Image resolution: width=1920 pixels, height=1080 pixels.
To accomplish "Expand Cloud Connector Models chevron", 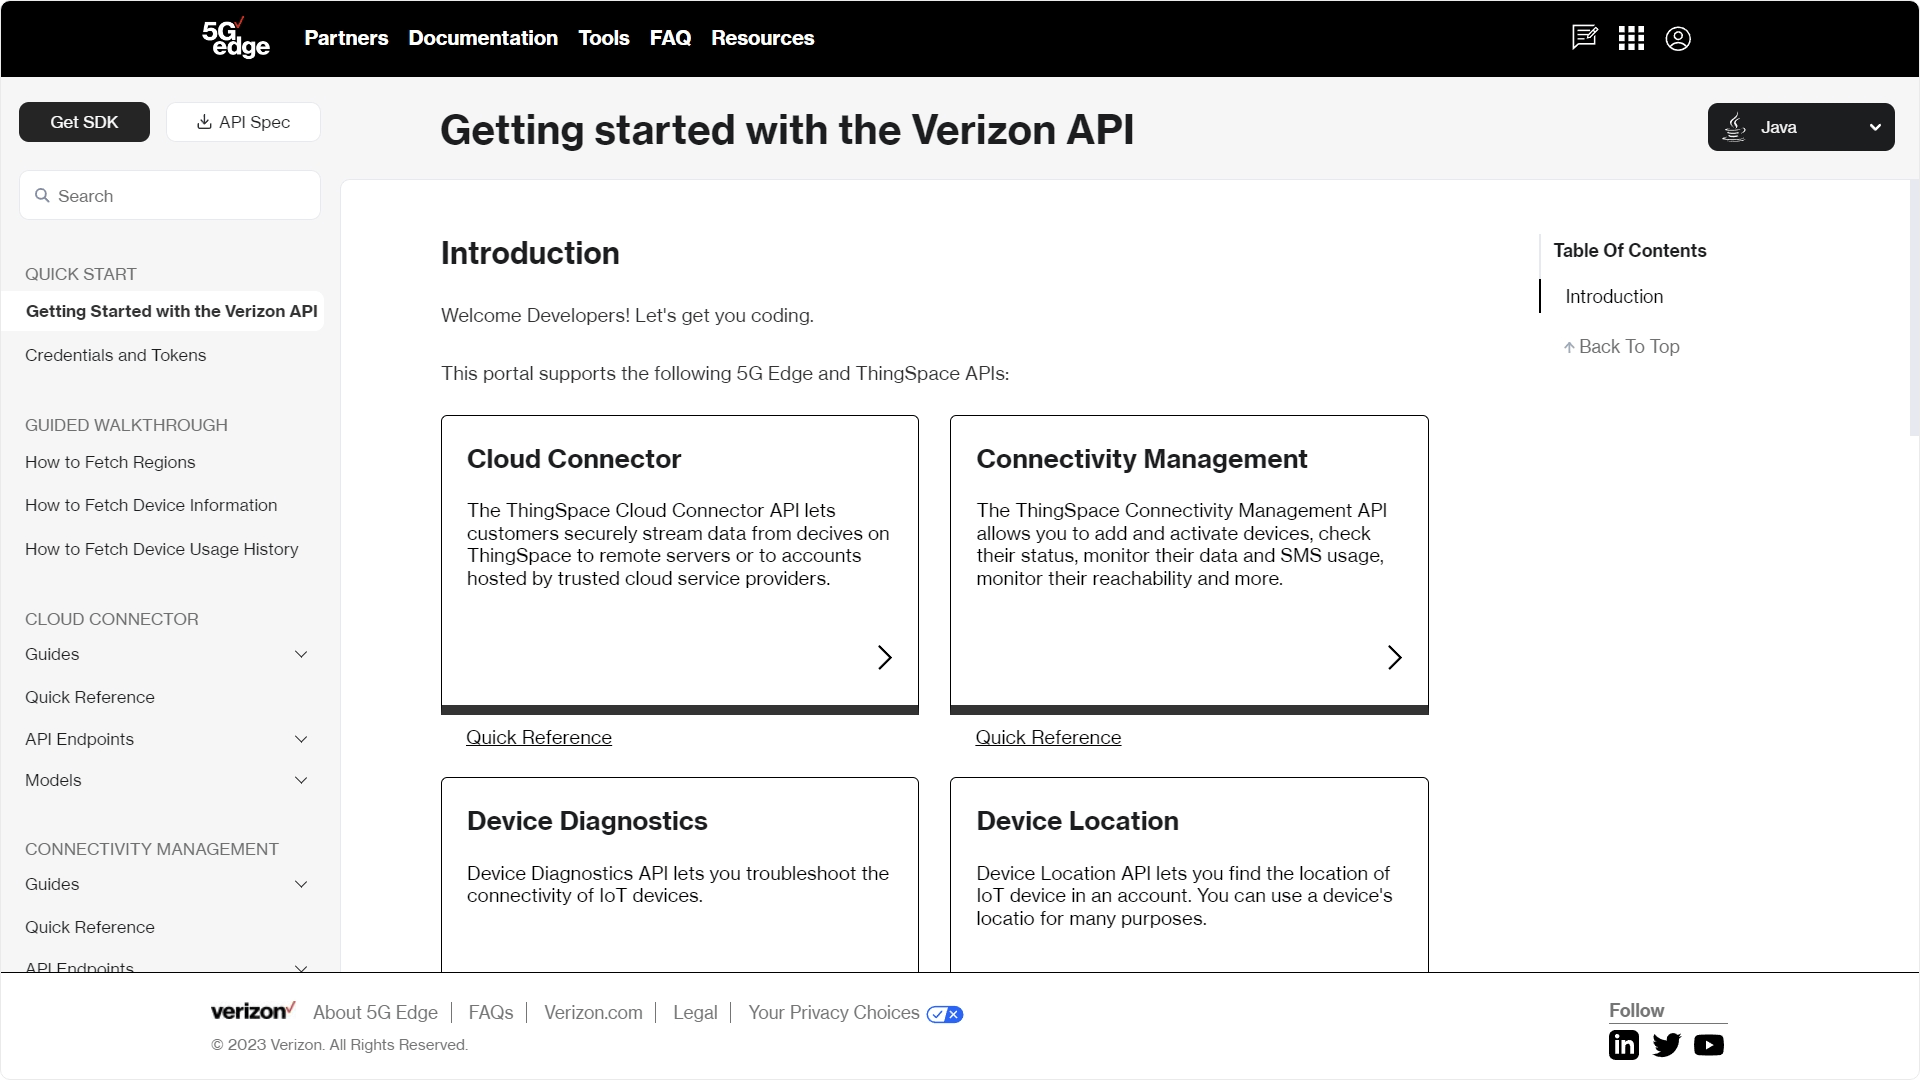I will (x=301, y=780).
